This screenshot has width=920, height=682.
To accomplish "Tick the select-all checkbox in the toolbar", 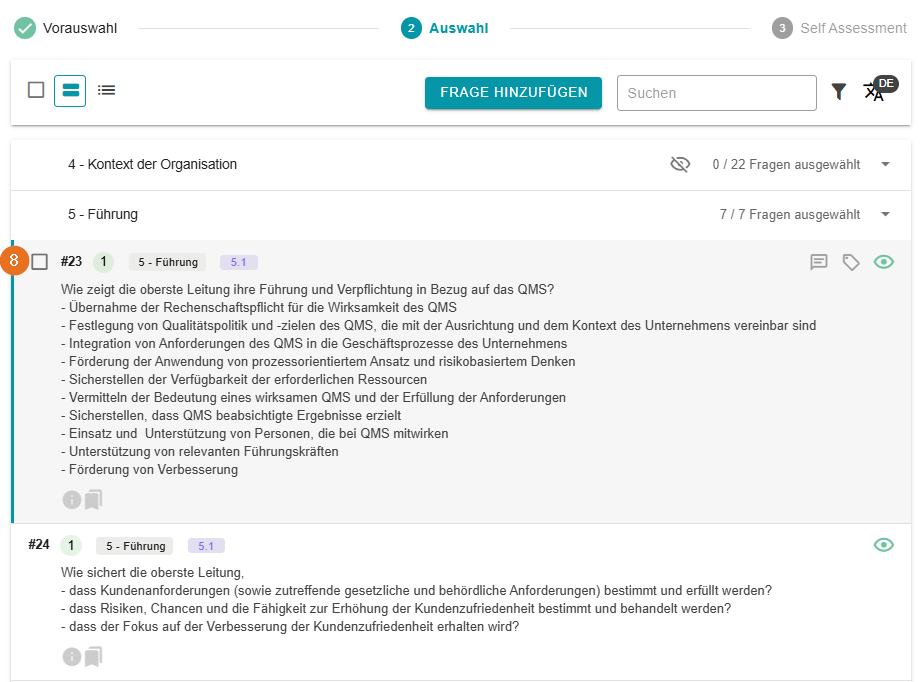I will [x=36, y=90].
